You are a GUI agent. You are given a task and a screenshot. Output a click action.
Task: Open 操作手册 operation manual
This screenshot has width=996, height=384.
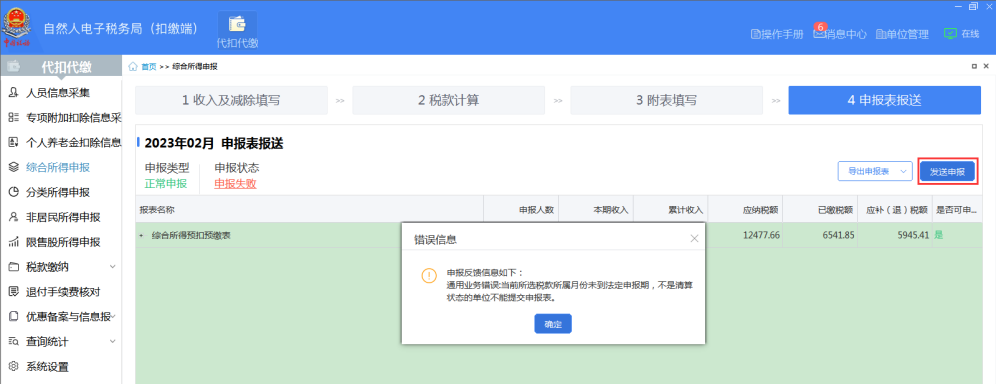pos(777,34)
